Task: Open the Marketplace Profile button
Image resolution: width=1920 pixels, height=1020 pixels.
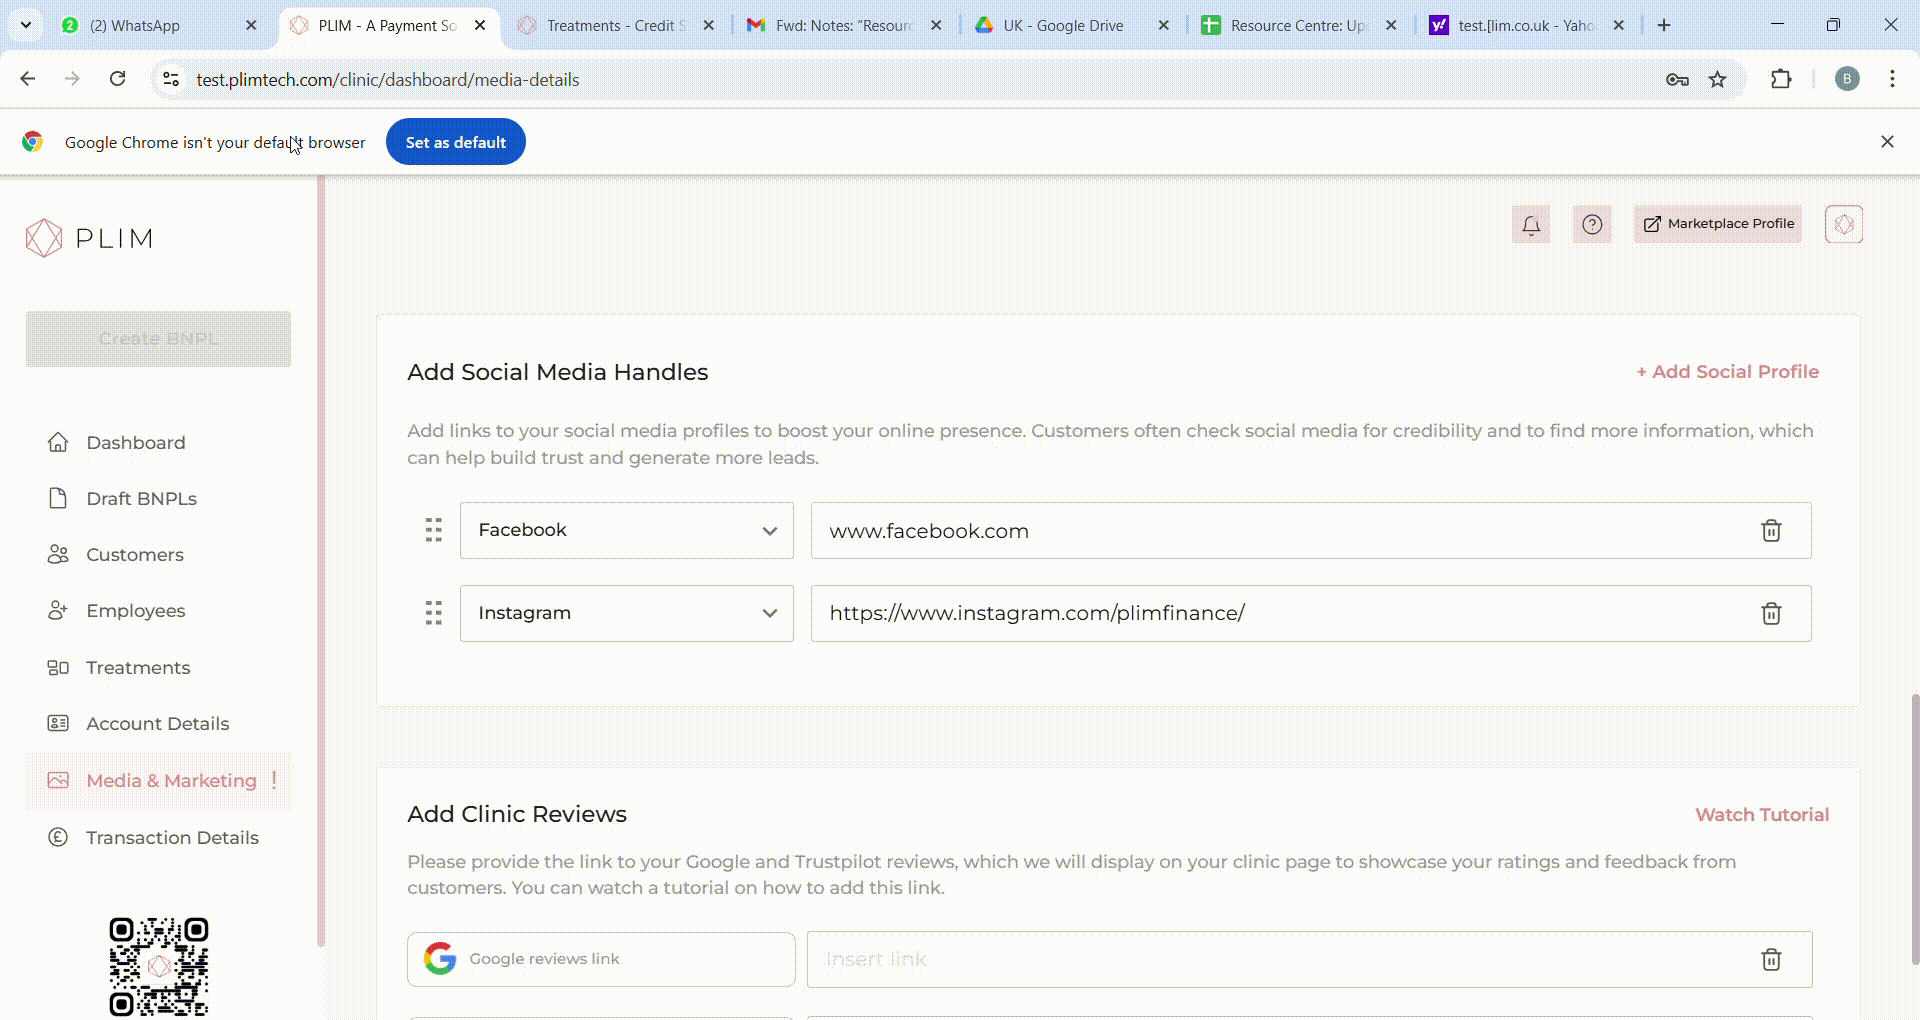Action: [1718, 224]
